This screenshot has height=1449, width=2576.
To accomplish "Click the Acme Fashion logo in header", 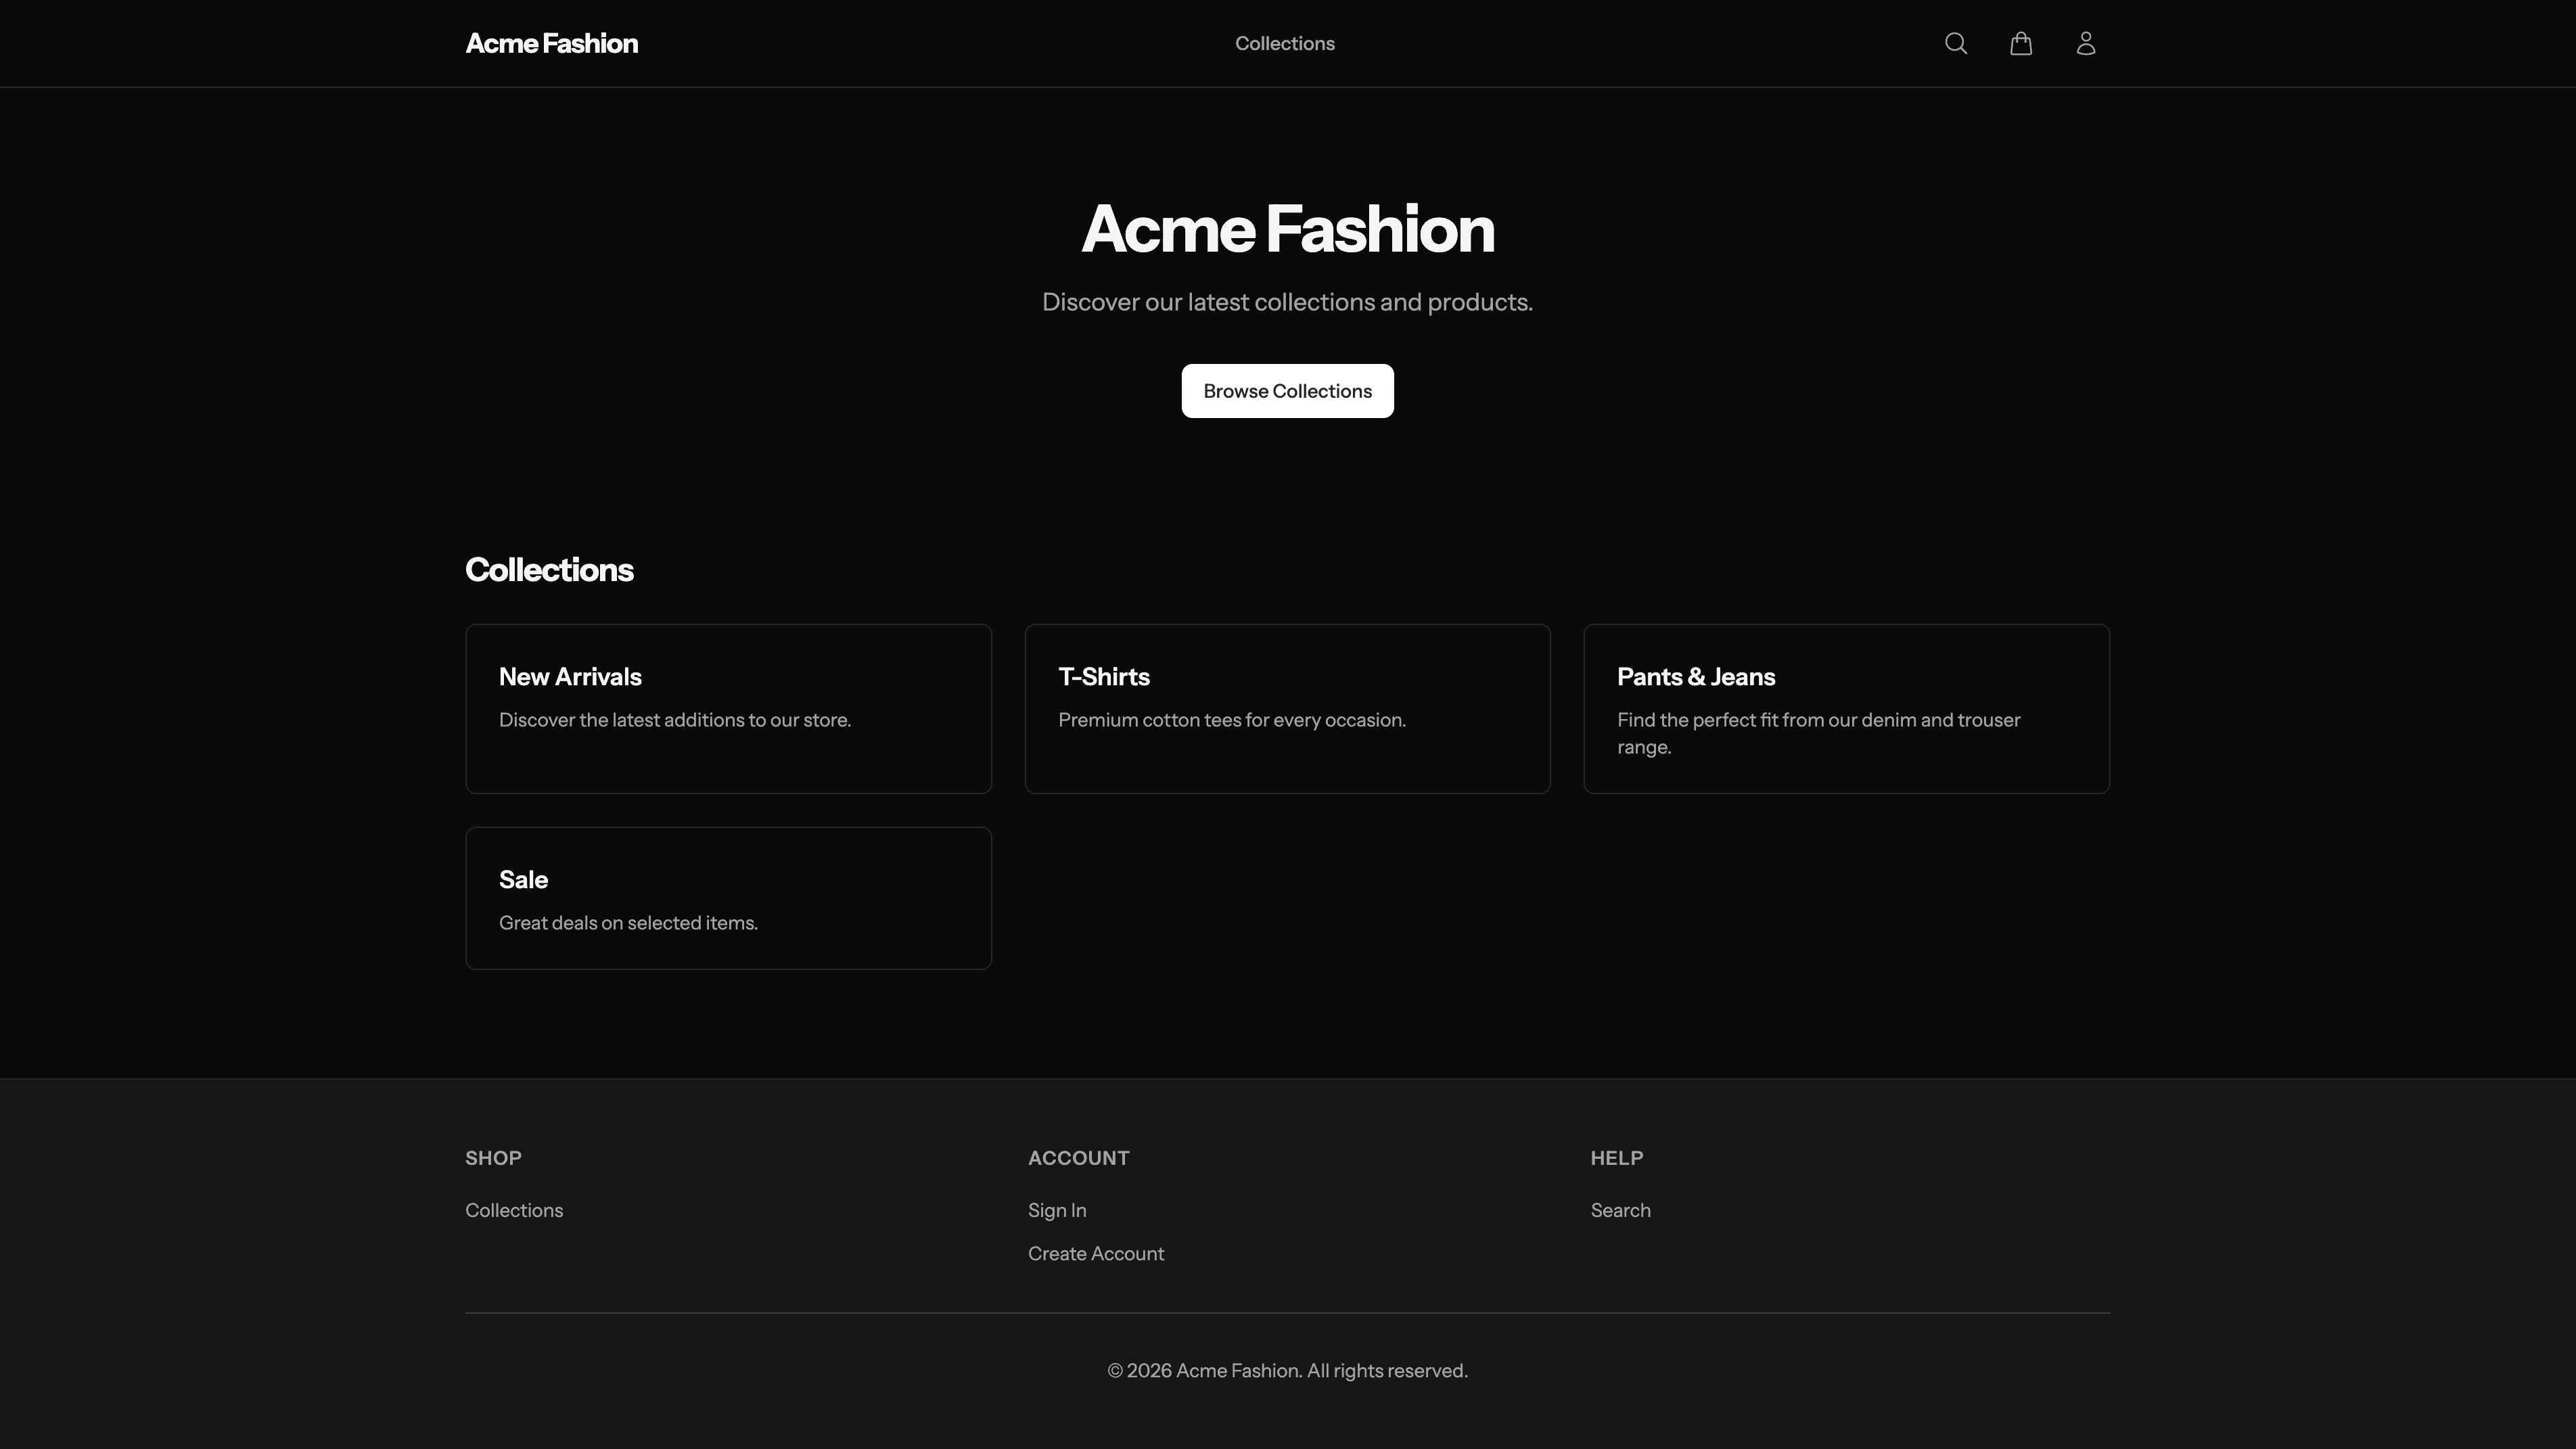I will click(551, 43).
